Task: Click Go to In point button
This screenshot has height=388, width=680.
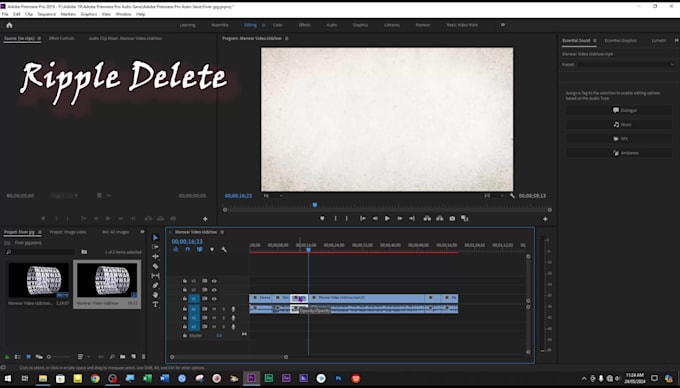Action: coord(363,218)
